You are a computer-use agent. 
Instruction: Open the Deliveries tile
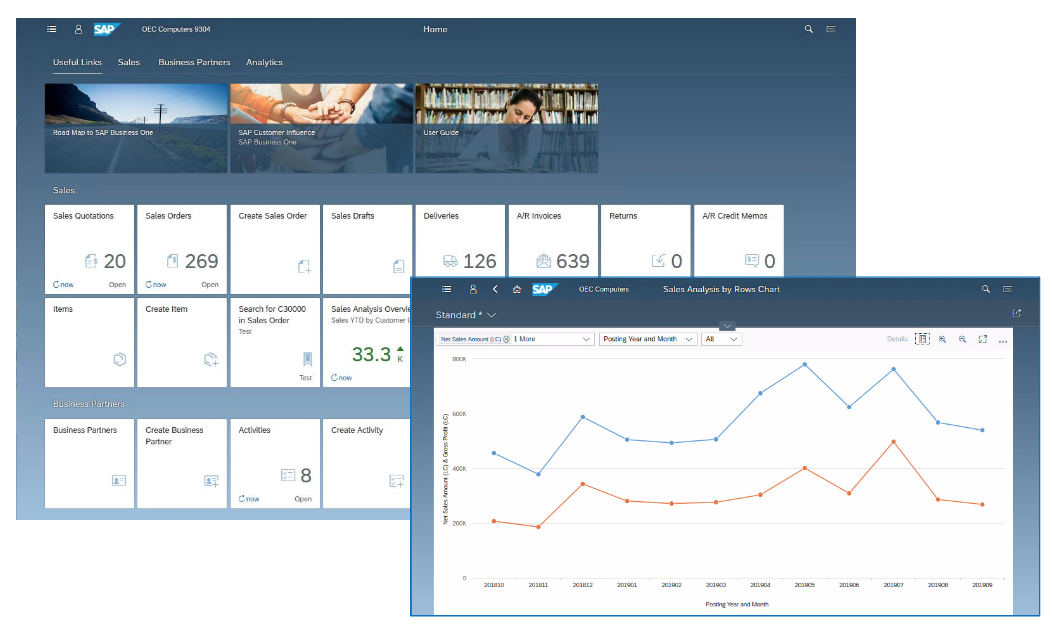pos(460,241)
